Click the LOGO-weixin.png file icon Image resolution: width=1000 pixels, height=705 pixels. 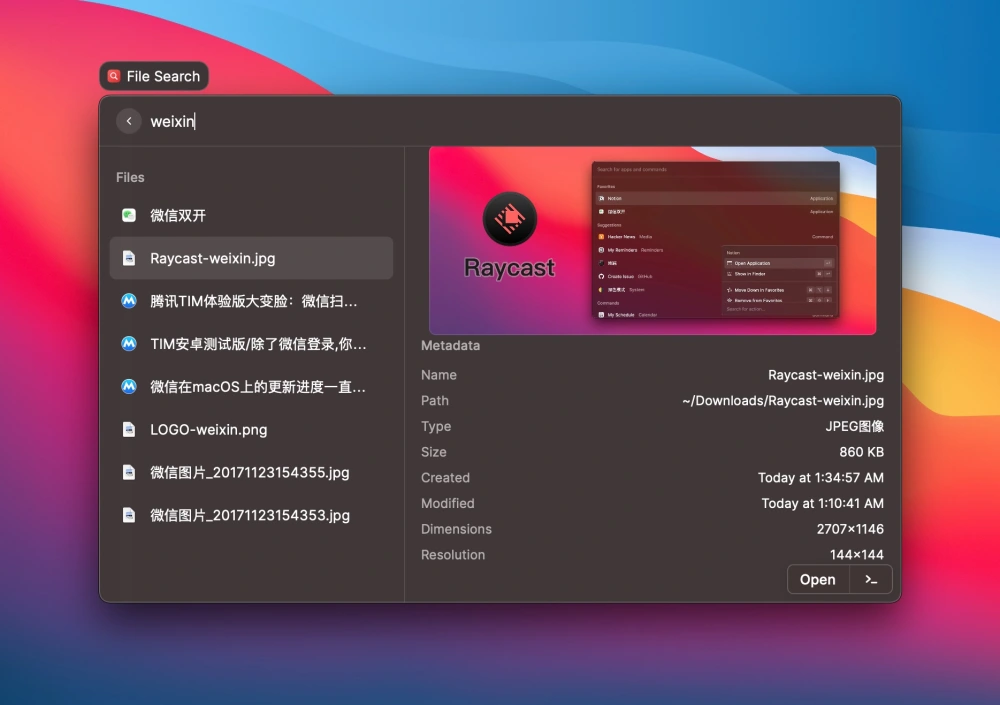pyautogui.click(x=129, y=429)
